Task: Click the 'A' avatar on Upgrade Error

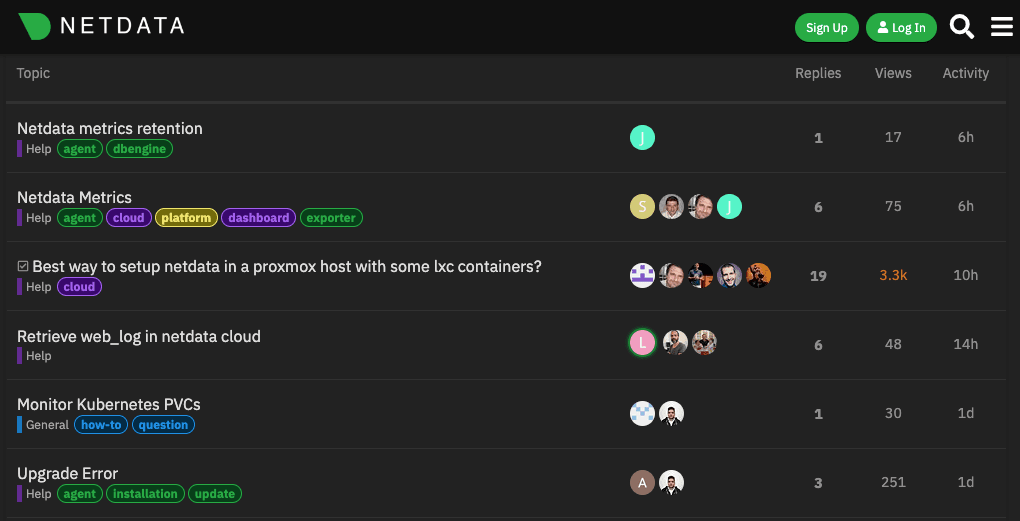Action: click(x=642, y=483)
